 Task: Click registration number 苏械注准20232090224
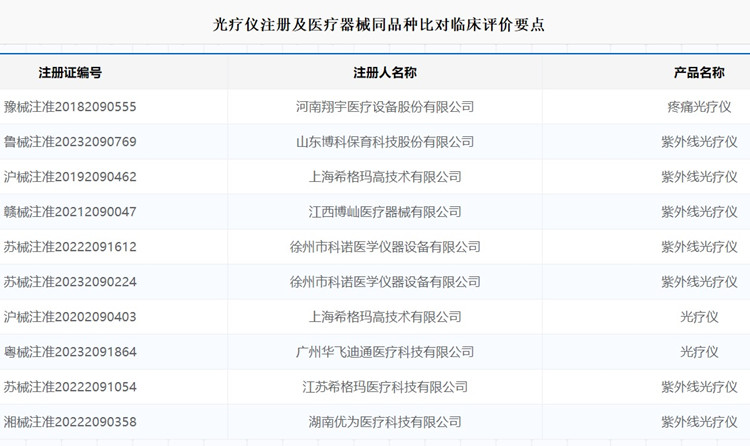pyautogui.click(x=70, y=282)
